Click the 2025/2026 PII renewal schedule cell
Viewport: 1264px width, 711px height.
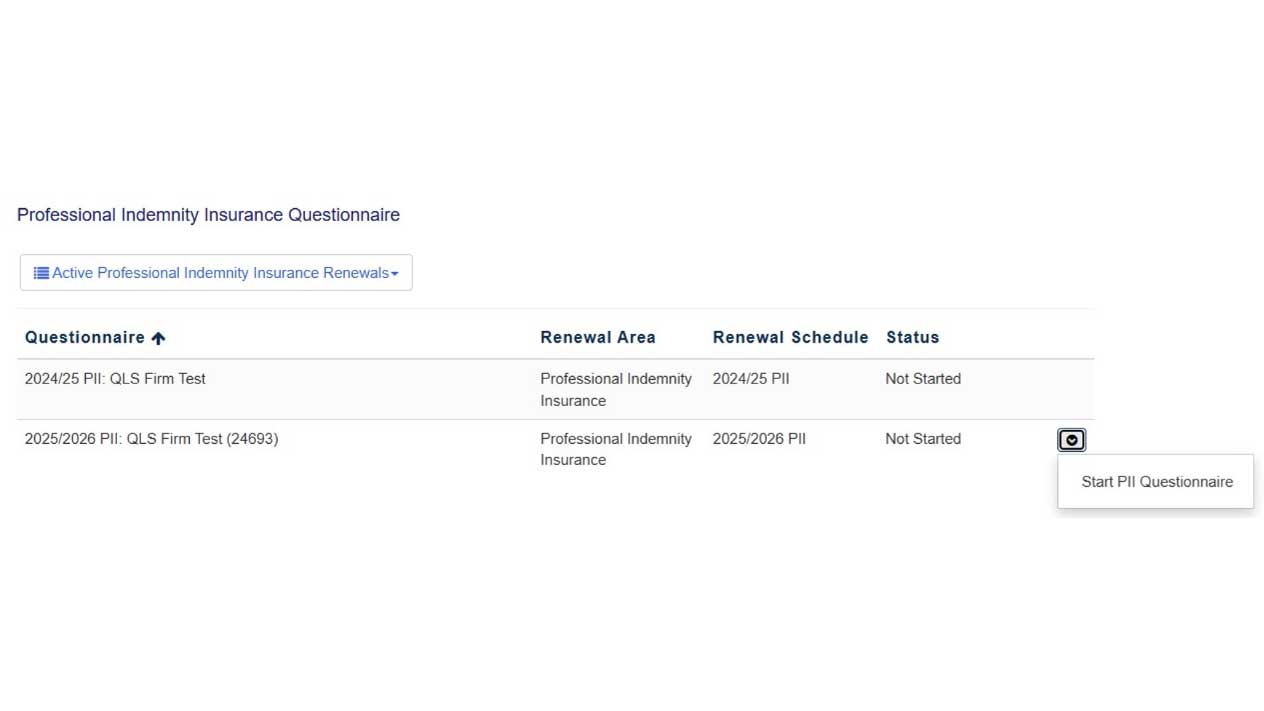click(758, 439)
